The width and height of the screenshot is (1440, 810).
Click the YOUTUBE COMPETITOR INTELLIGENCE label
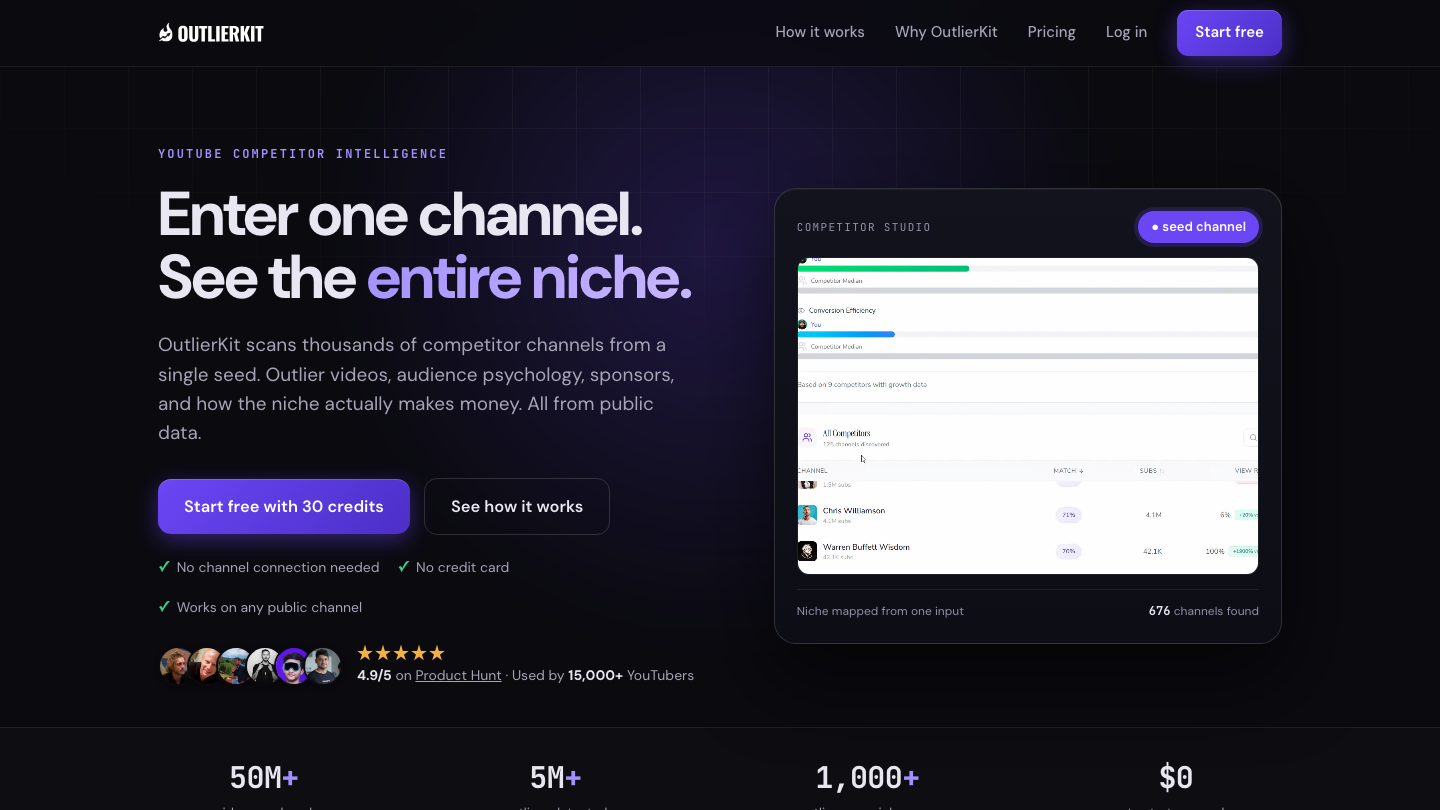click(303, 154)
